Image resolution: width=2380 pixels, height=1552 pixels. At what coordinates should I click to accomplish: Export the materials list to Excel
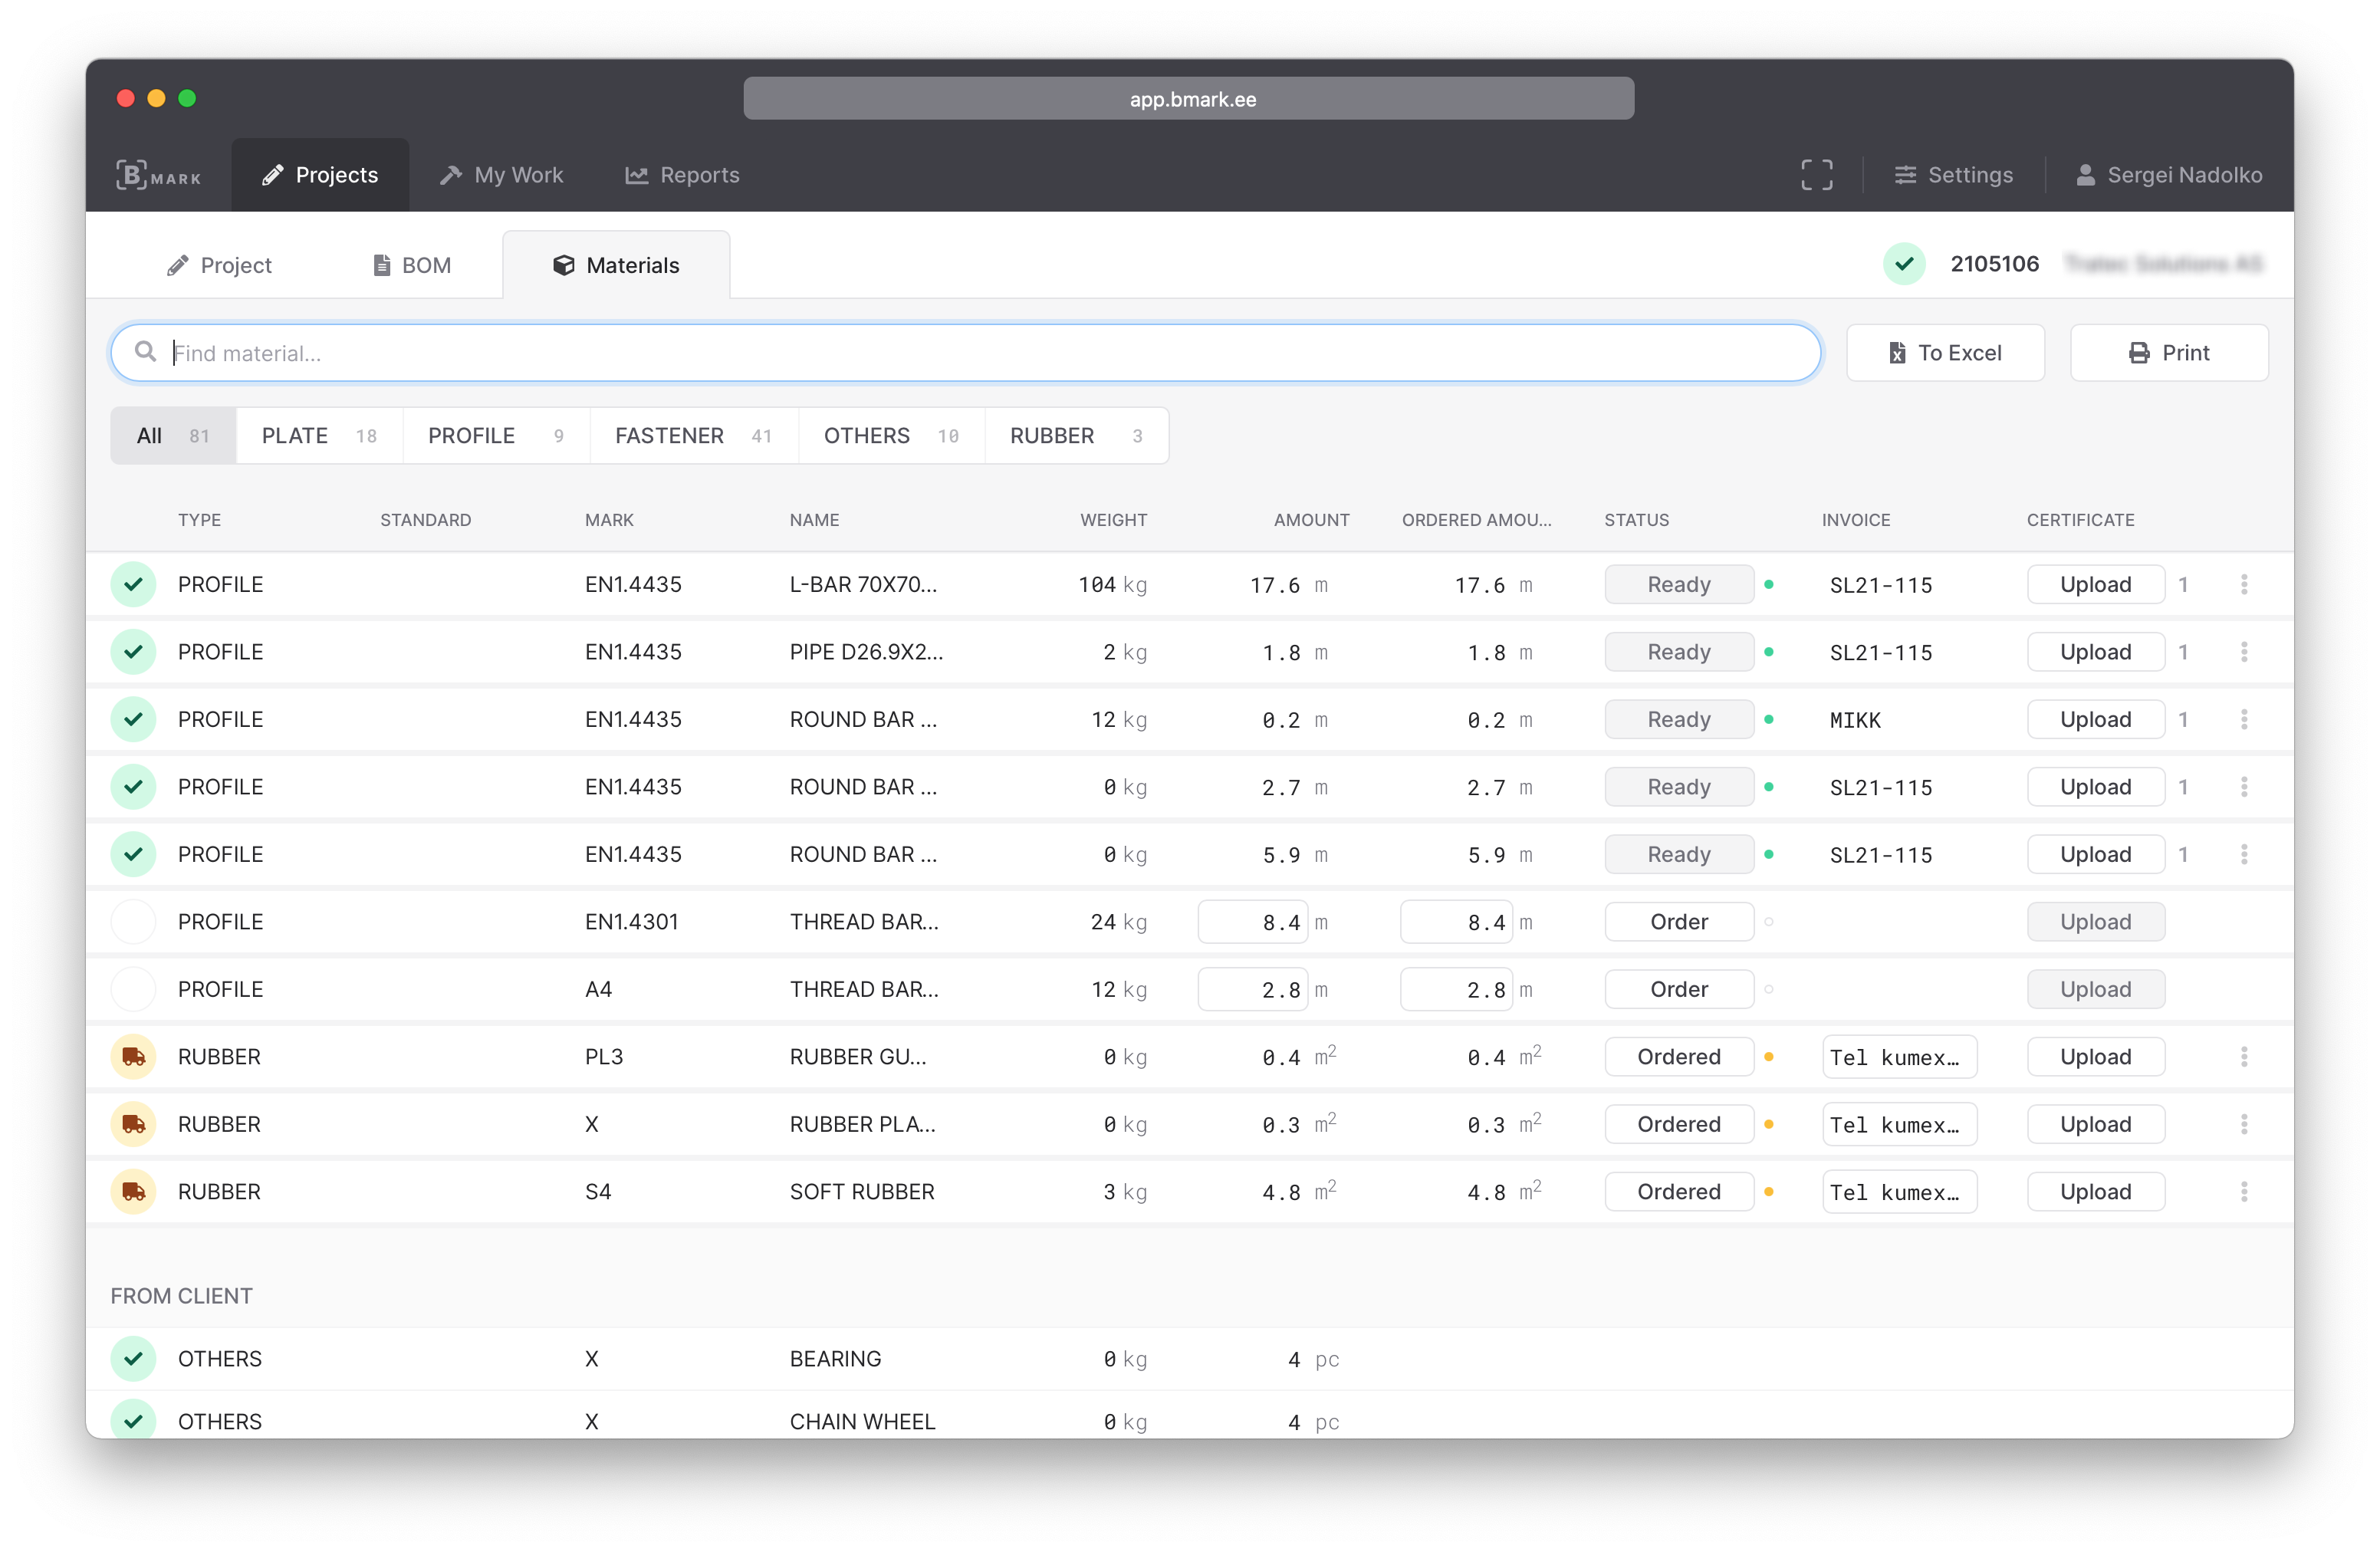pyautogui.click(x=1944, y=352)
